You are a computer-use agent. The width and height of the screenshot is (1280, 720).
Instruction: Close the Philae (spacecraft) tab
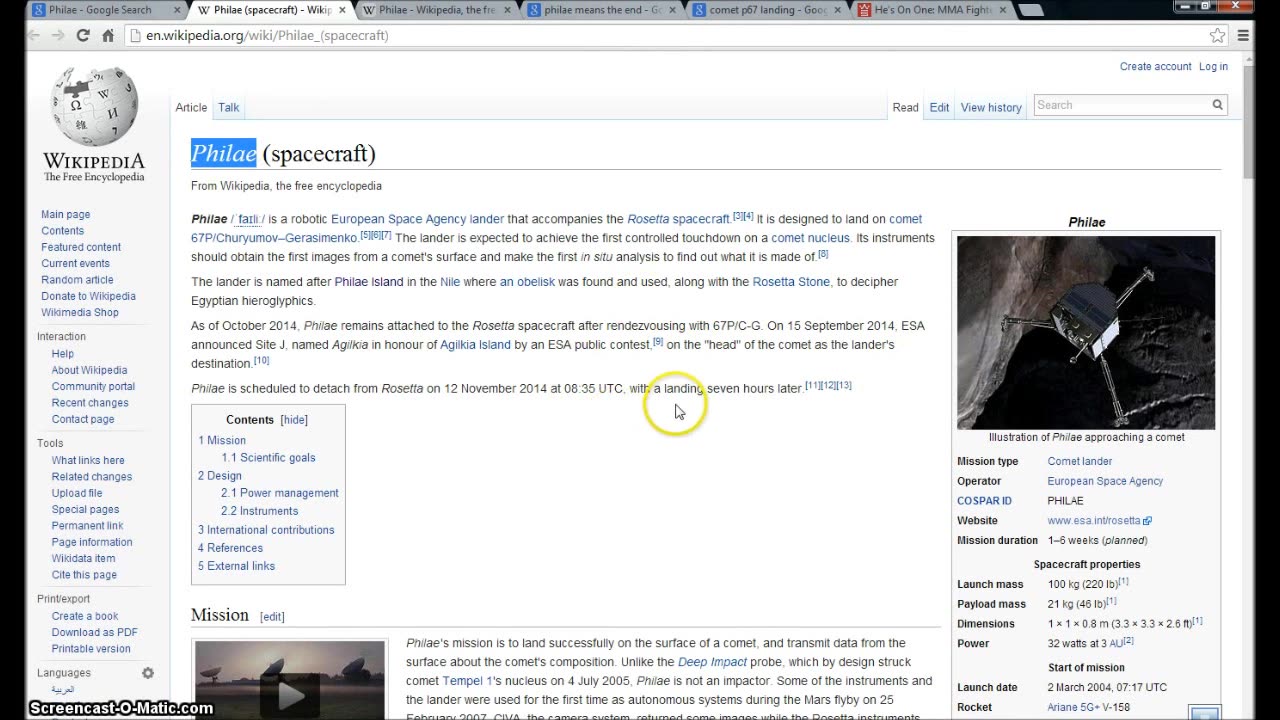click(x=341, y=10)
